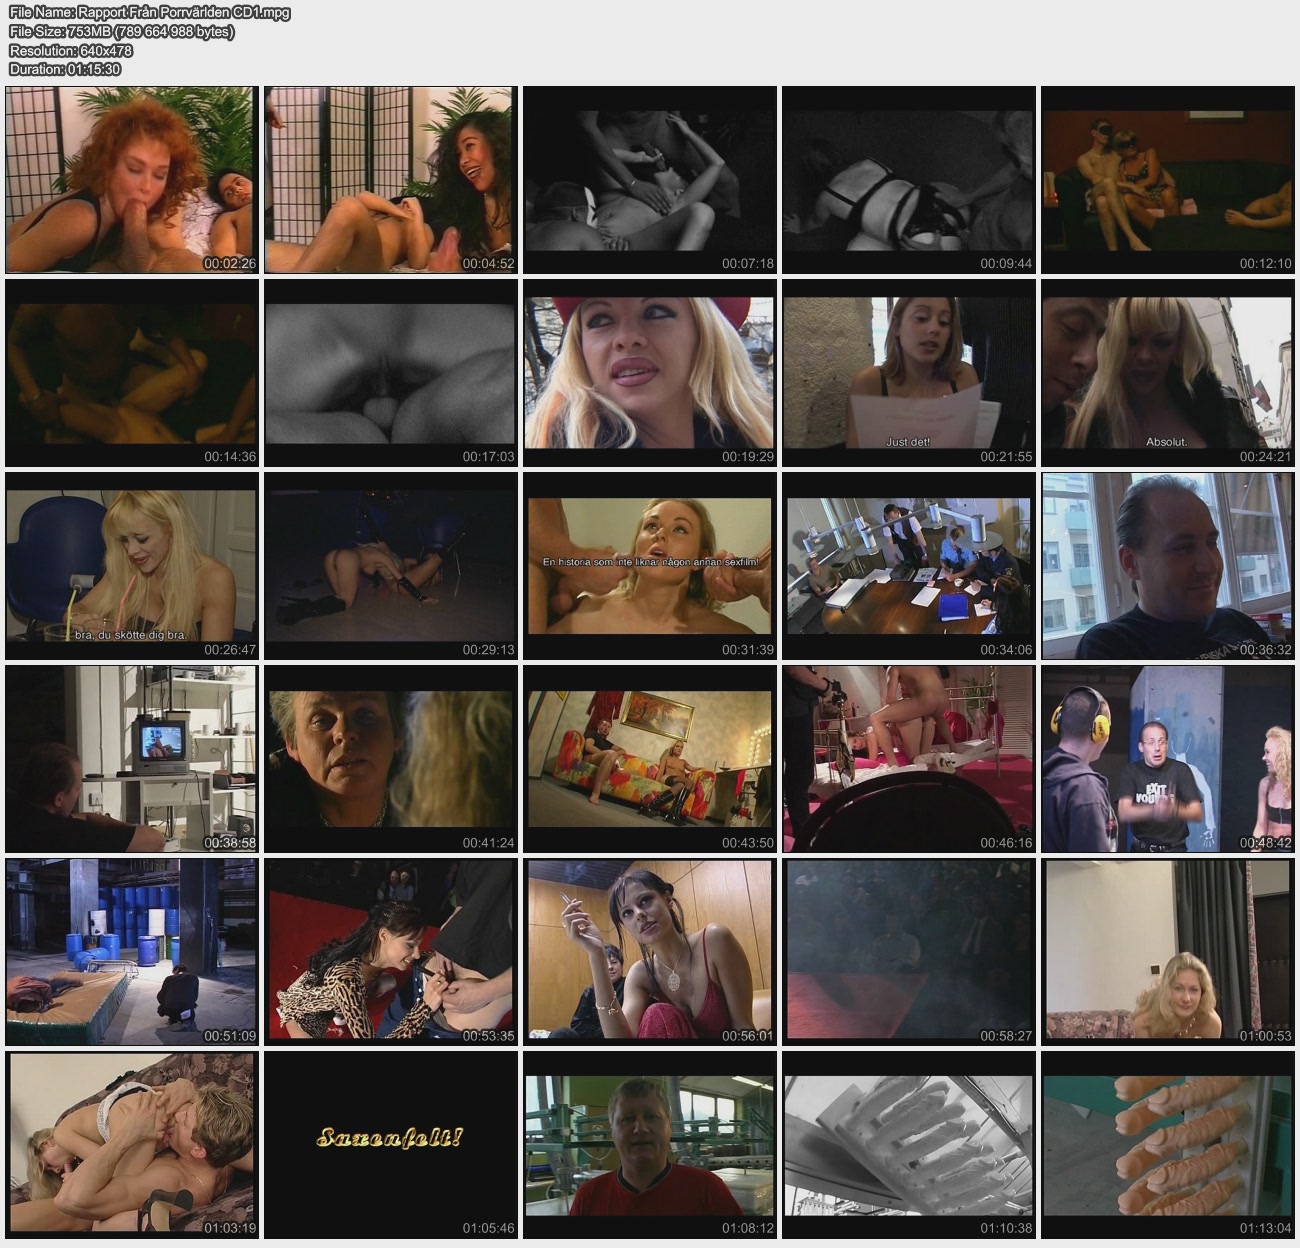Click the Duration 01:15:30 text line
1300x1248 pixels.
[65, 69]
